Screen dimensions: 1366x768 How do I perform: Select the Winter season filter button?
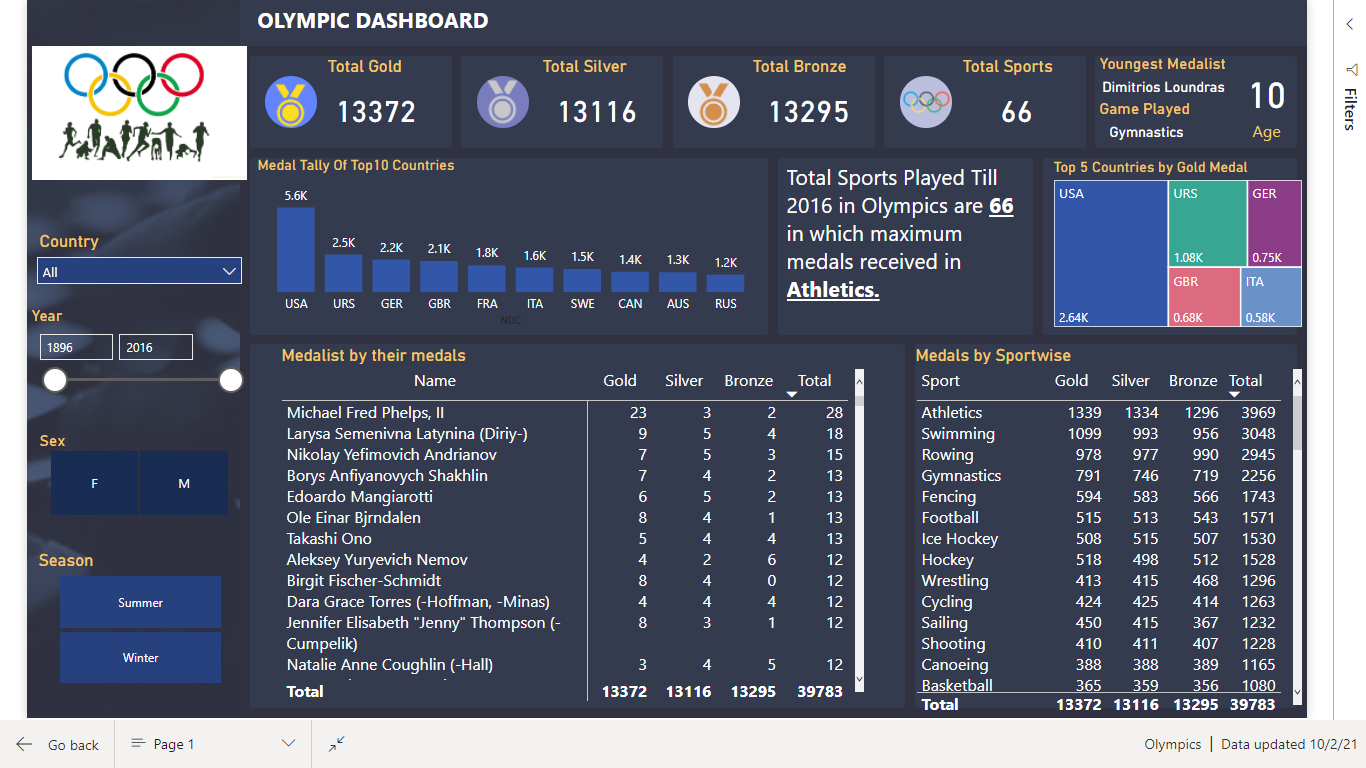[140, 657]
